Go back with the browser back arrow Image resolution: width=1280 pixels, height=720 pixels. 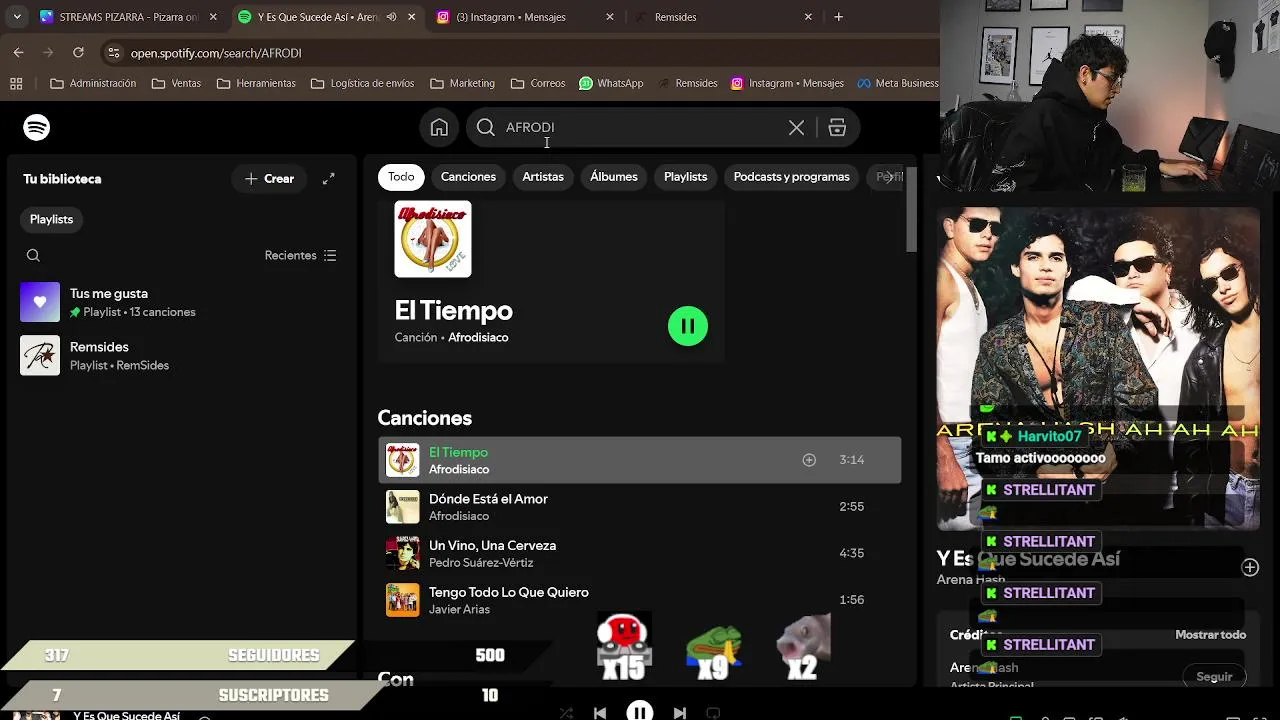tap(18, 52)
